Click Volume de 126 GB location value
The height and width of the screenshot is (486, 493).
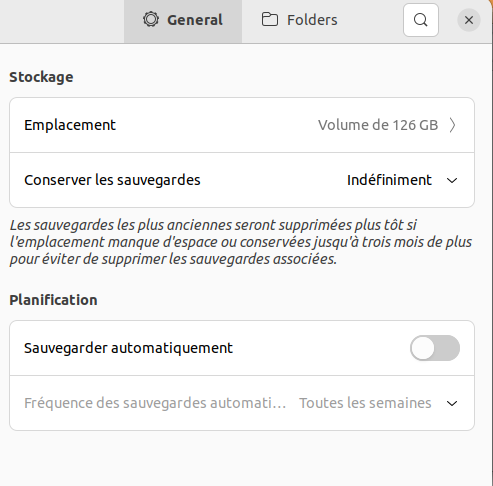pyautogui.click(x=378, y=125)
